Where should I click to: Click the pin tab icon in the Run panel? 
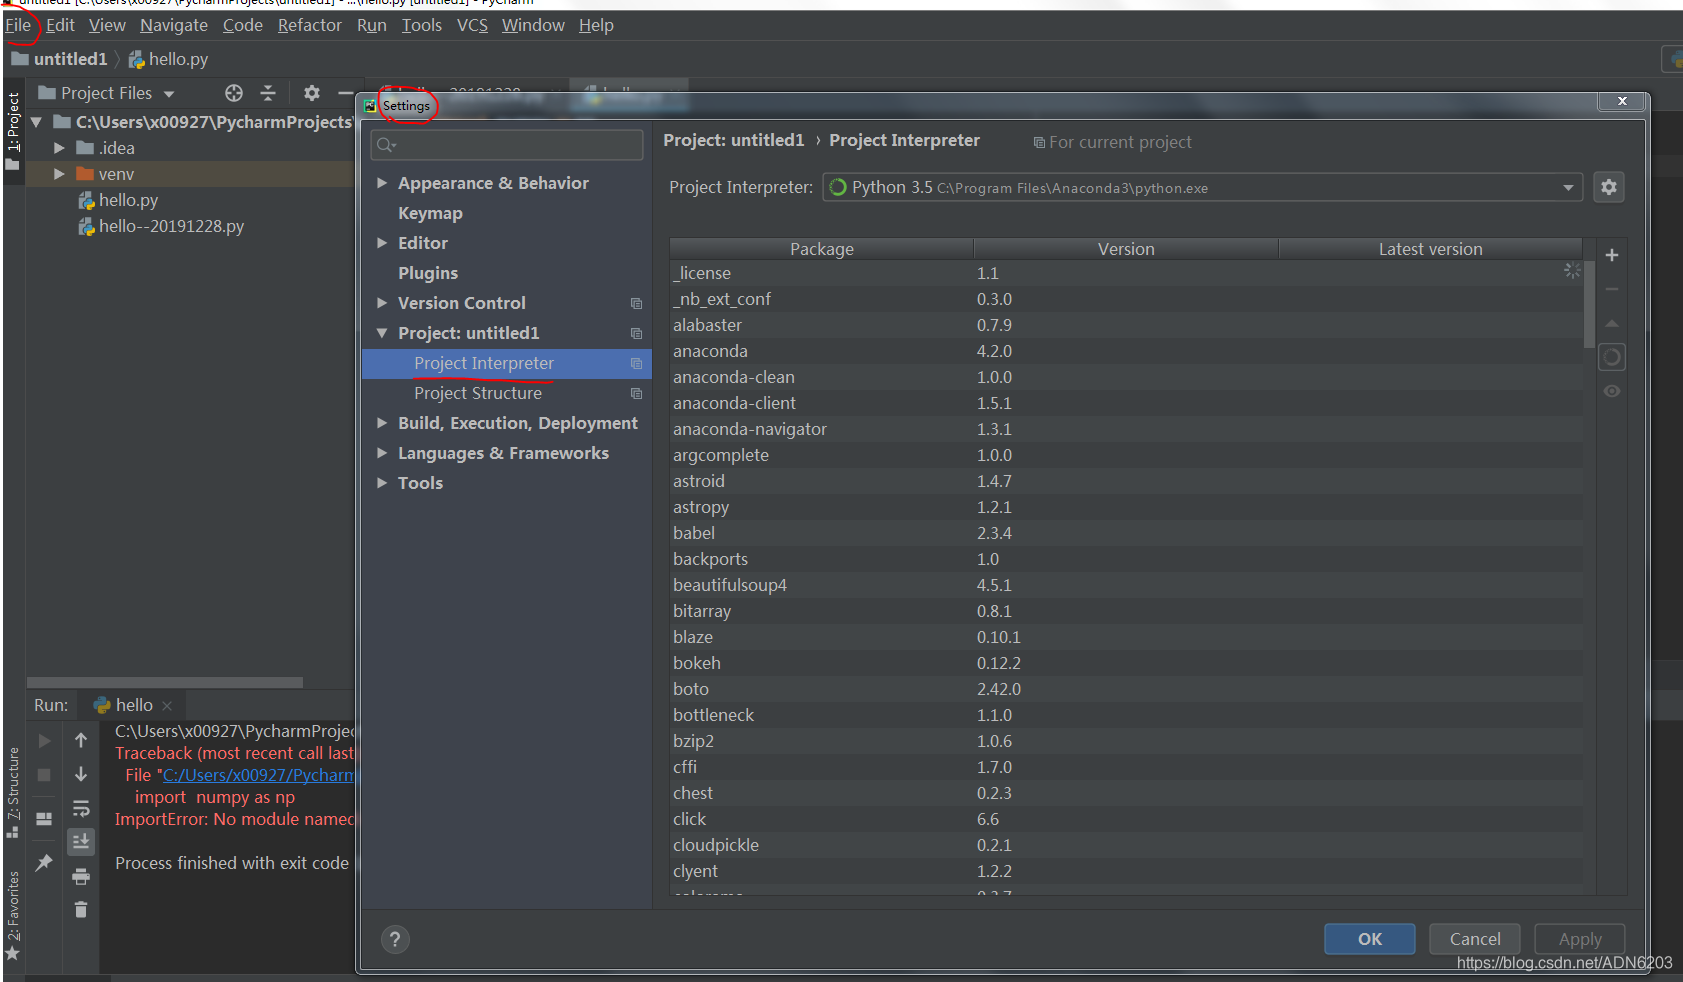(44, 863)
